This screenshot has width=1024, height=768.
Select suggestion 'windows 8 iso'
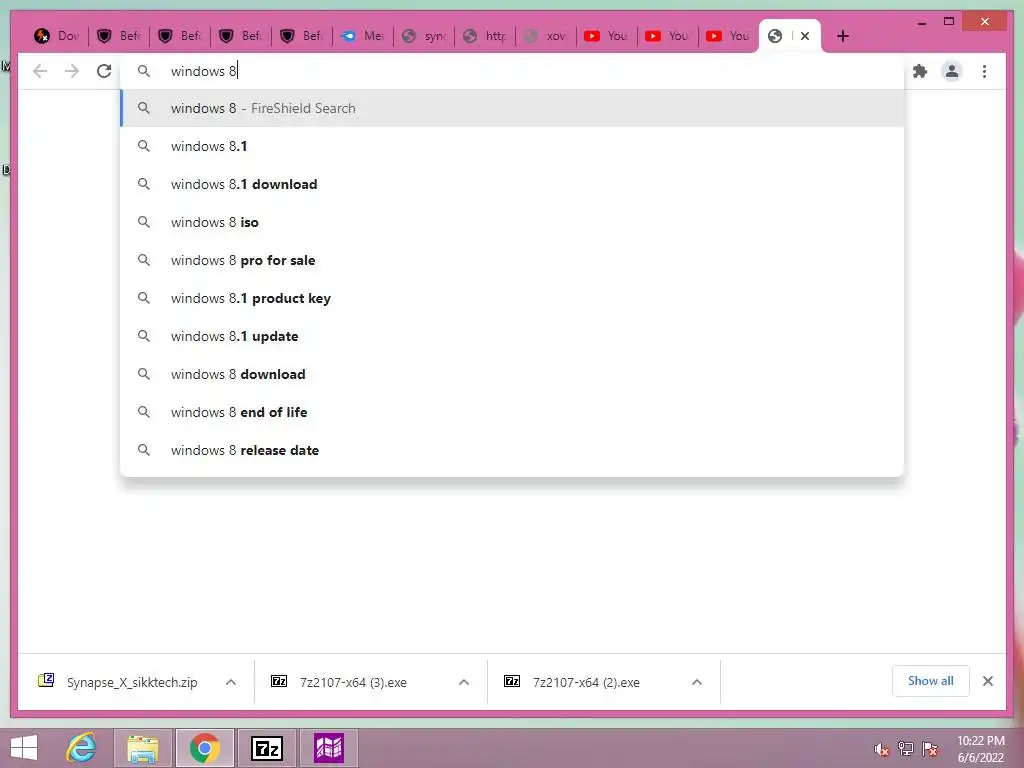tap(513, 222)
